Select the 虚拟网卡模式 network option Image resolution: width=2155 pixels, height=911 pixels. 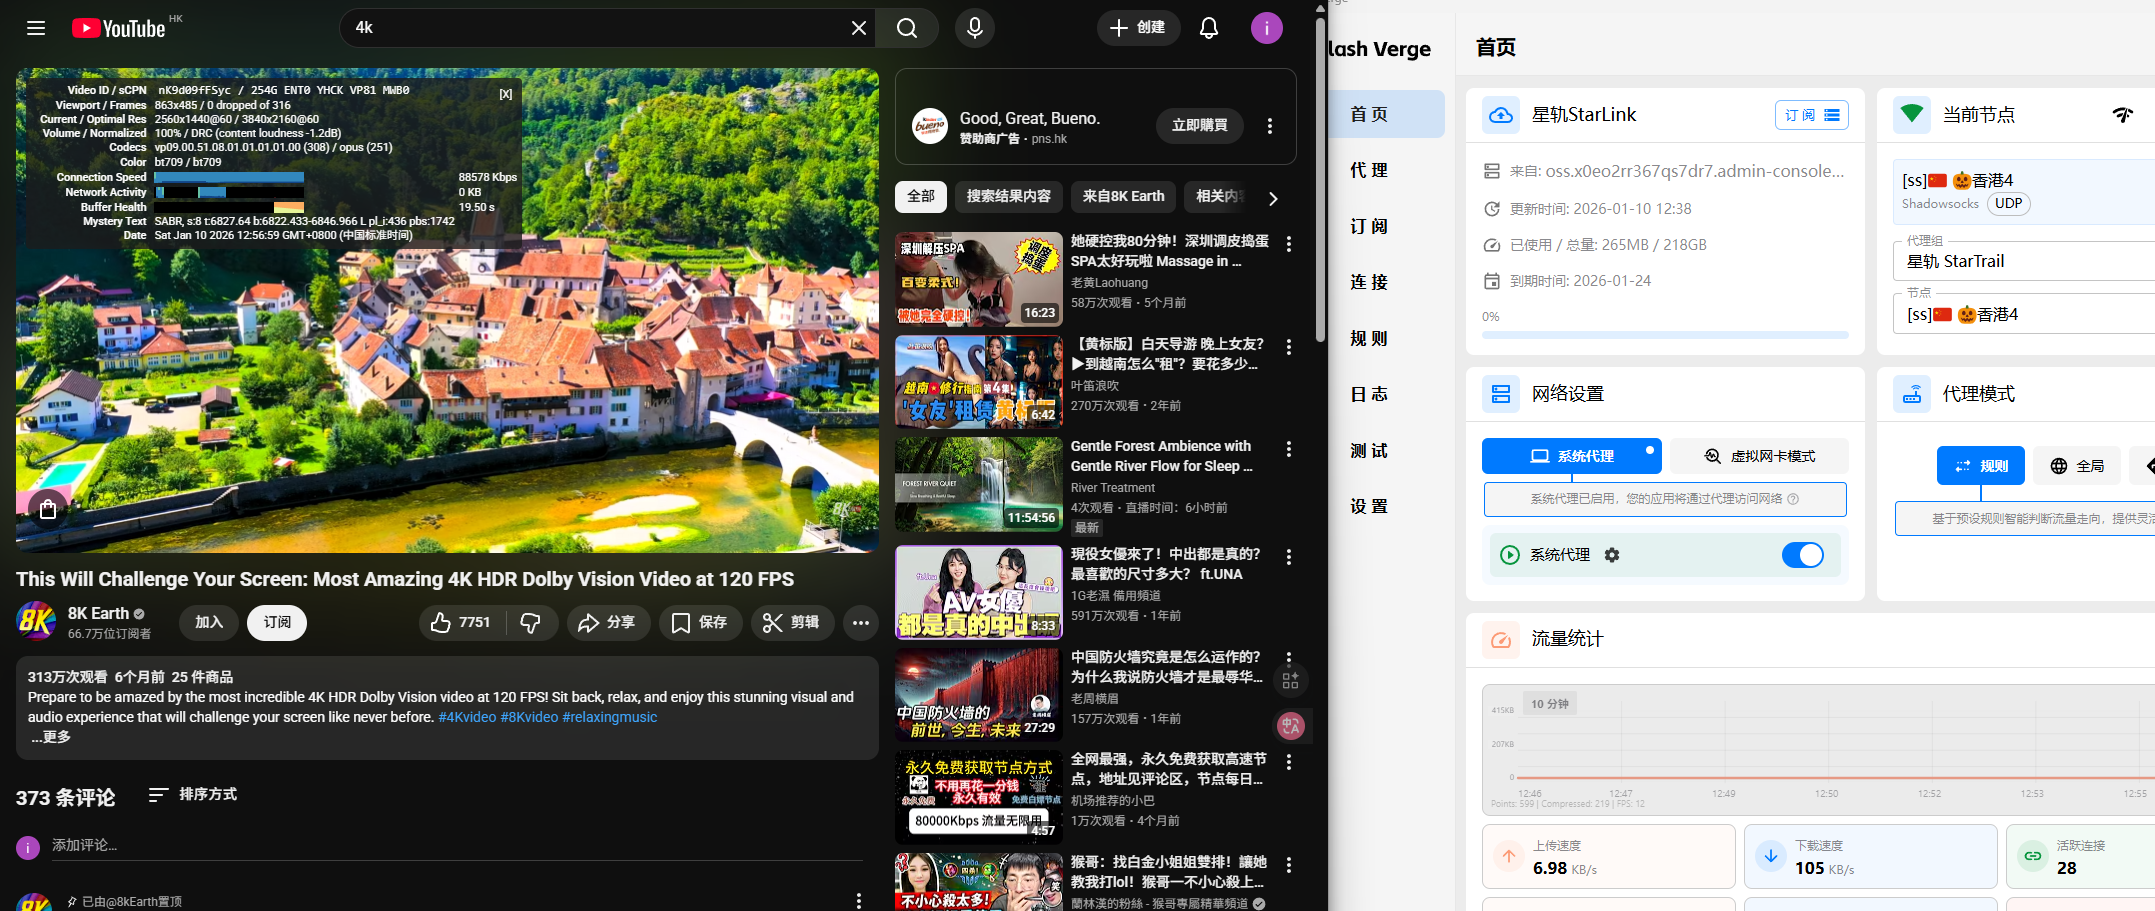click(1759, 456)
